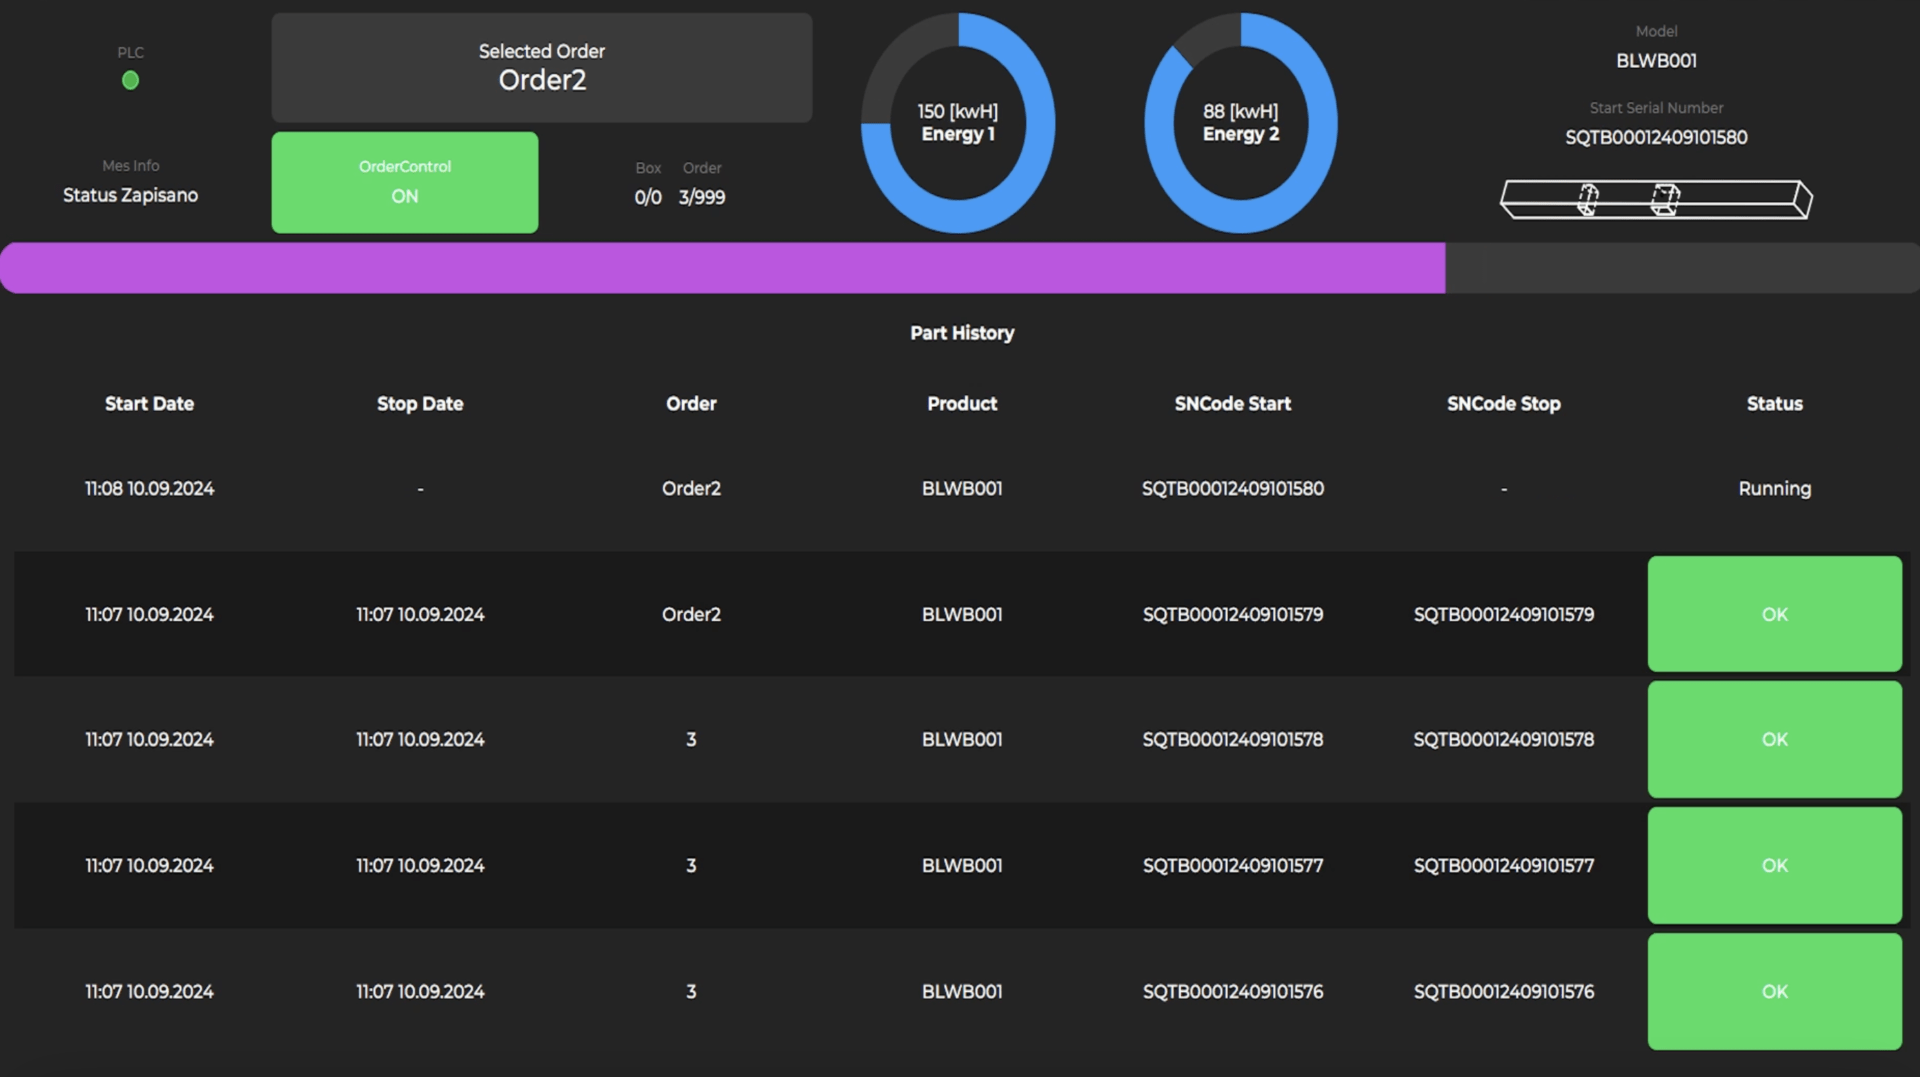Click start date in the 101577 row
1920x1077 pixels.
point(150,865)
